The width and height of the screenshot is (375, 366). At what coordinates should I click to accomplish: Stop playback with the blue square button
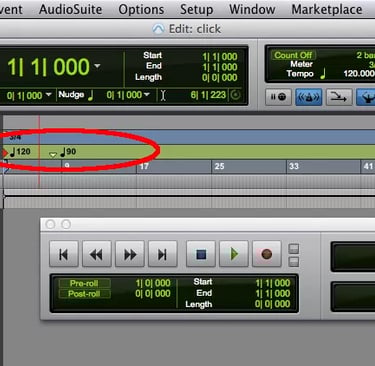[201, 254]
